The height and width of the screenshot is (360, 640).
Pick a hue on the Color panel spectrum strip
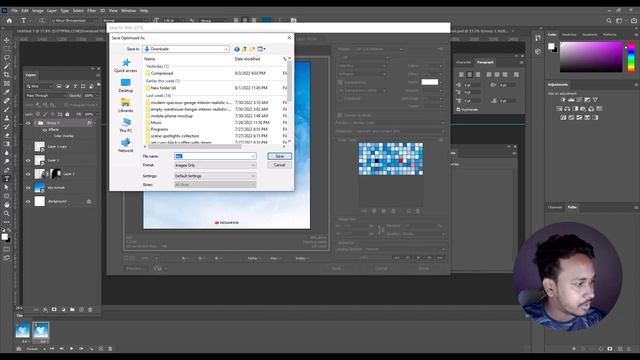coord(631,57)
